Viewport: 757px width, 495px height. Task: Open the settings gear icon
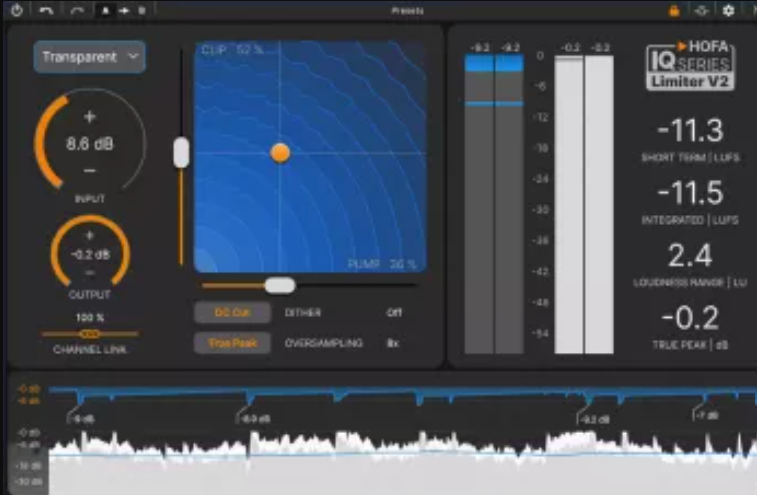click(x=729, y=11)
